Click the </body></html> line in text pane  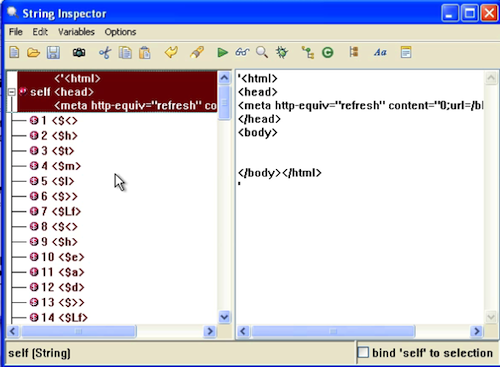coord(280,173)
